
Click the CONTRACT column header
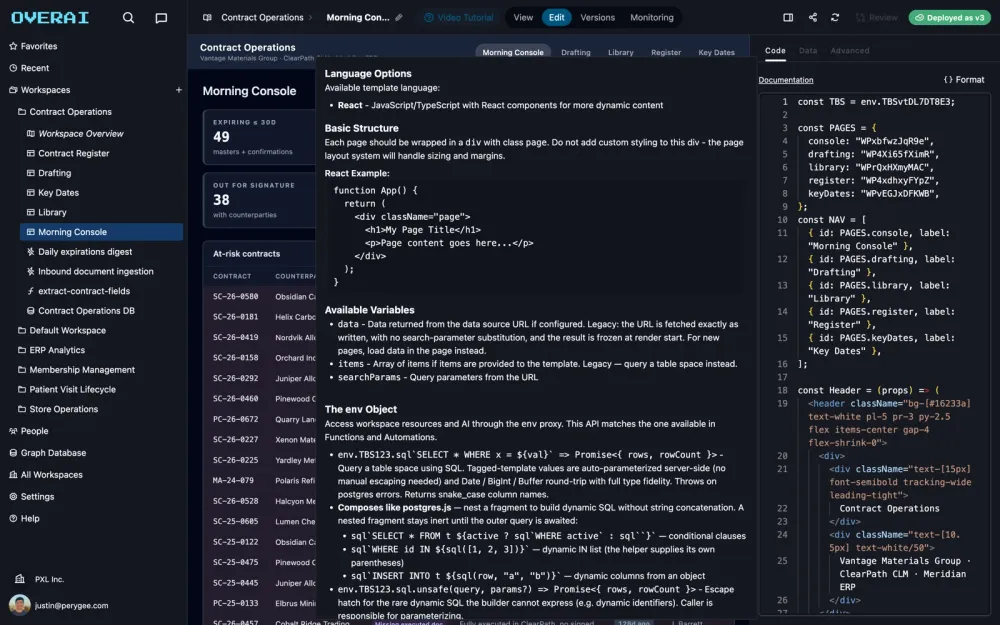click(x=232, y=276)
